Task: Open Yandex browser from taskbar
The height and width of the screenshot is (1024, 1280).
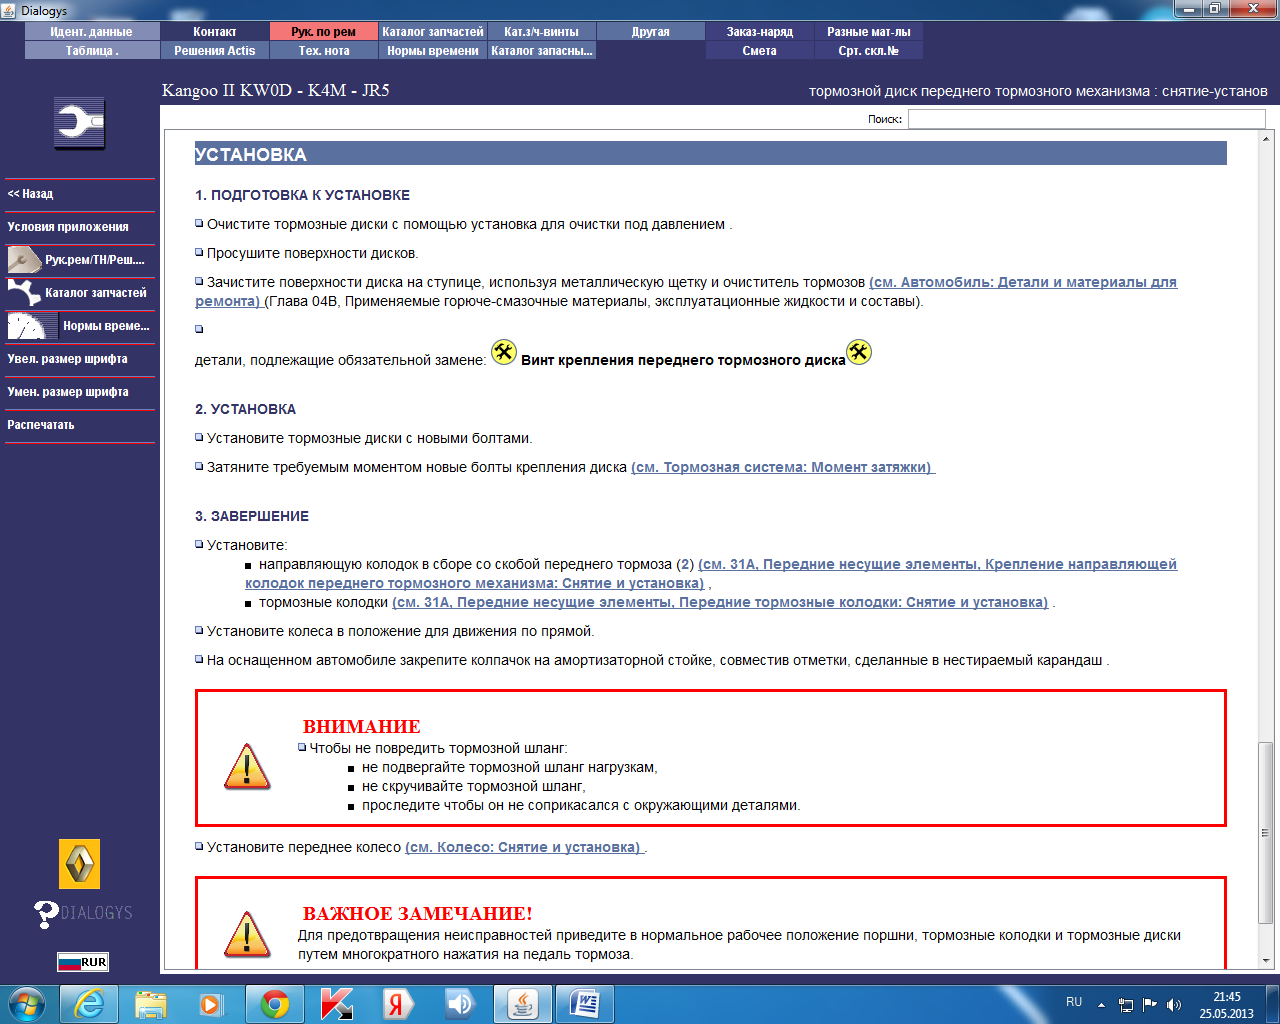Action: tap(398, 1004)
